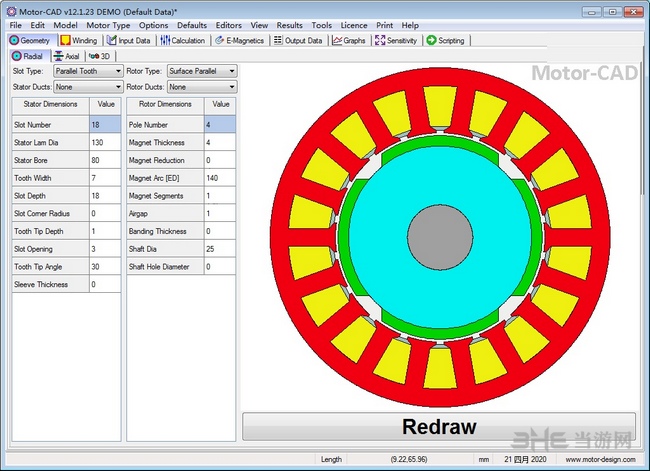This screenshot has height=471, width=650.
Task: Edit the Slot Opening value
Action: click(105, 249)
